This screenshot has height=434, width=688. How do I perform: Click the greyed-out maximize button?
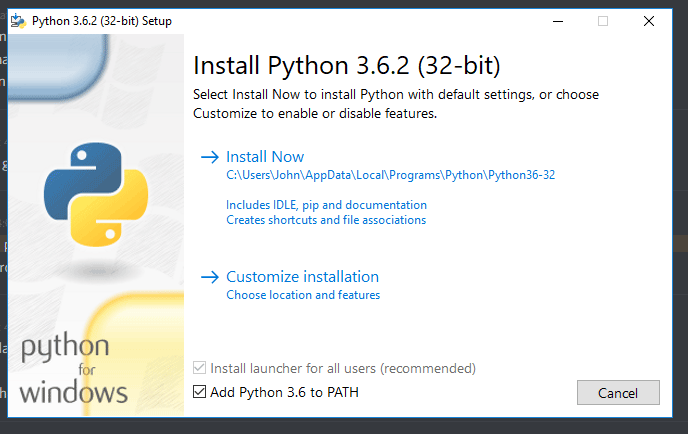tap(603, 20)
